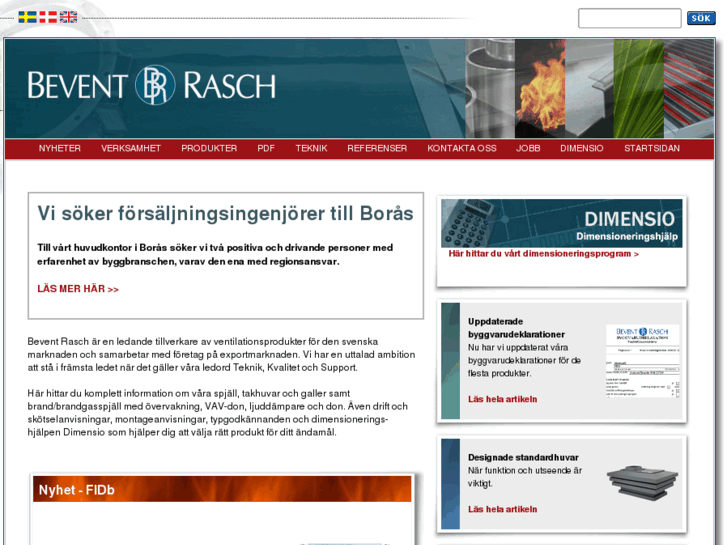
Task: Open Läs hela artikeln under byggvarudeklarationer
Action: (502, 399)
